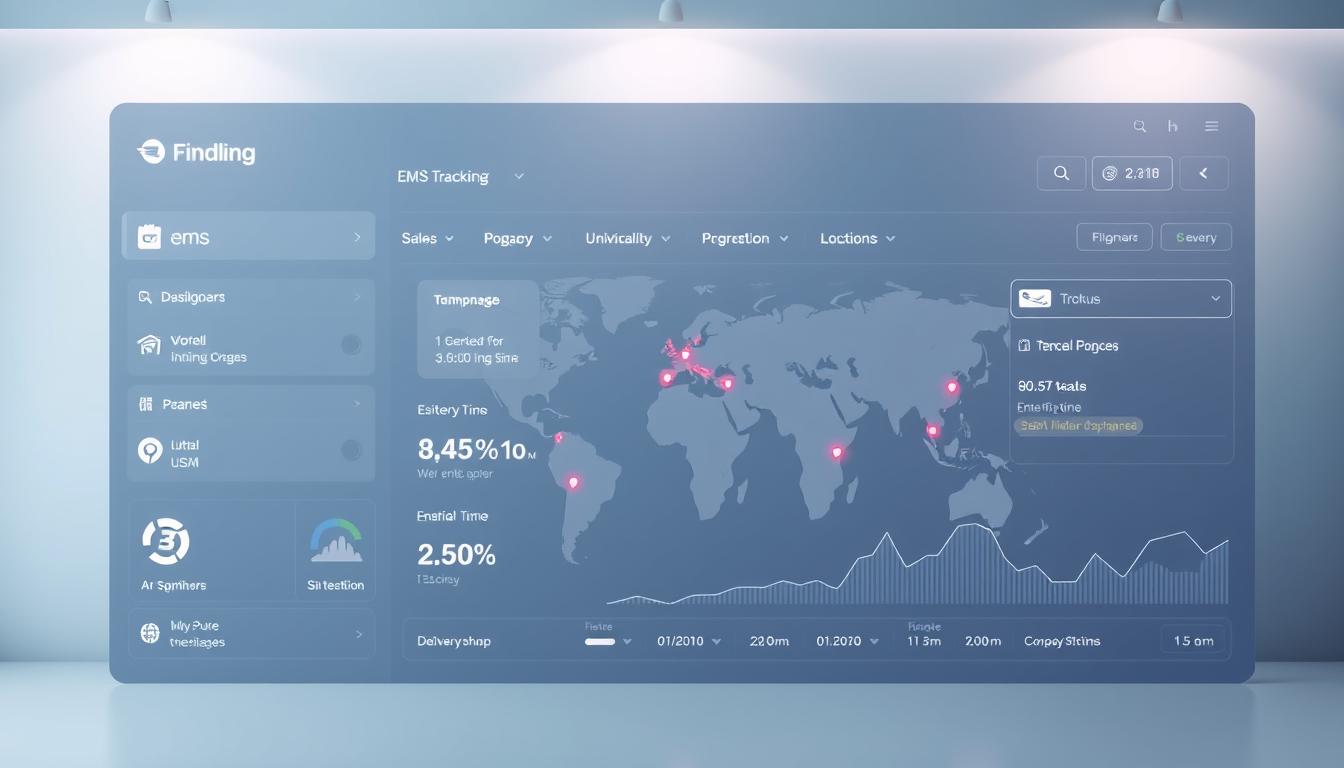Switch to the Prgrestion tab
Viewport: 1344px width, 768px height.
(745, 238)
